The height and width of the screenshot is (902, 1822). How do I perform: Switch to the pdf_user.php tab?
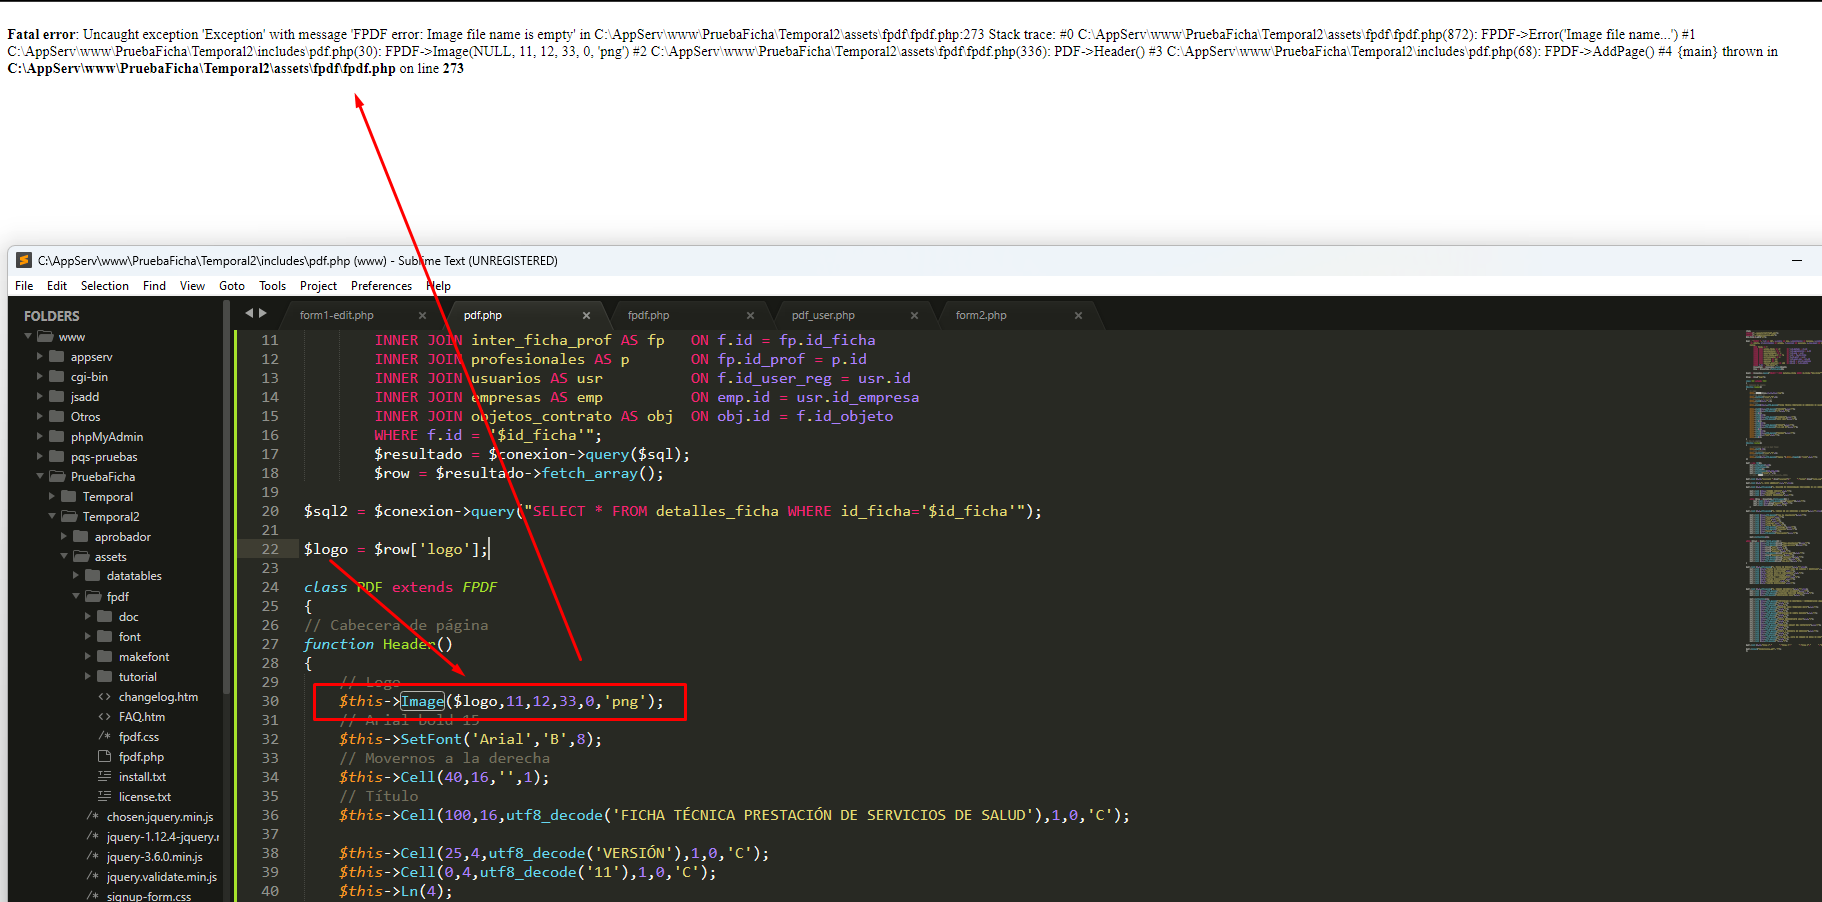pos(823,315)
